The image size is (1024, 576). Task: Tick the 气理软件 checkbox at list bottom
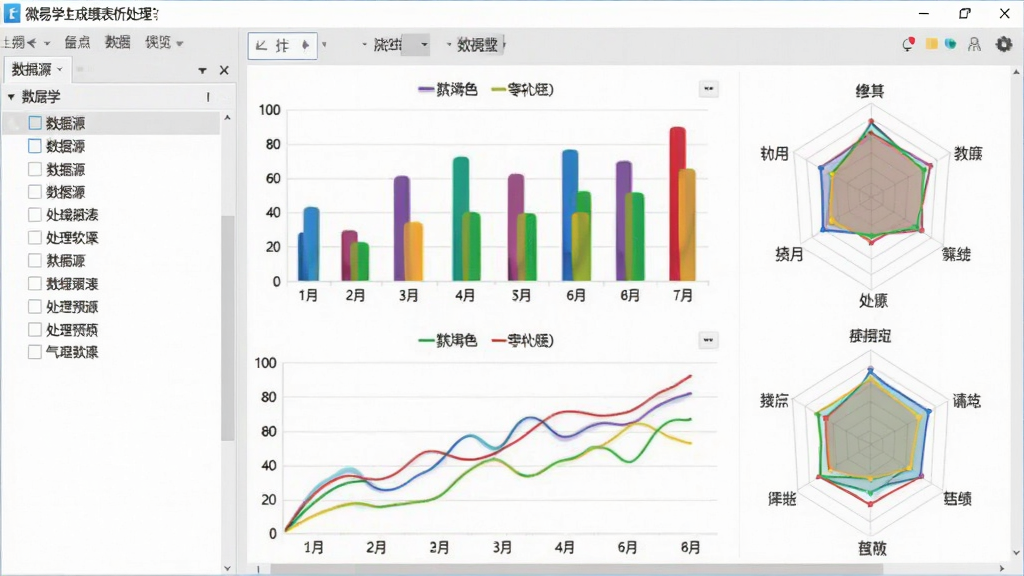click(x=35, y=352)
